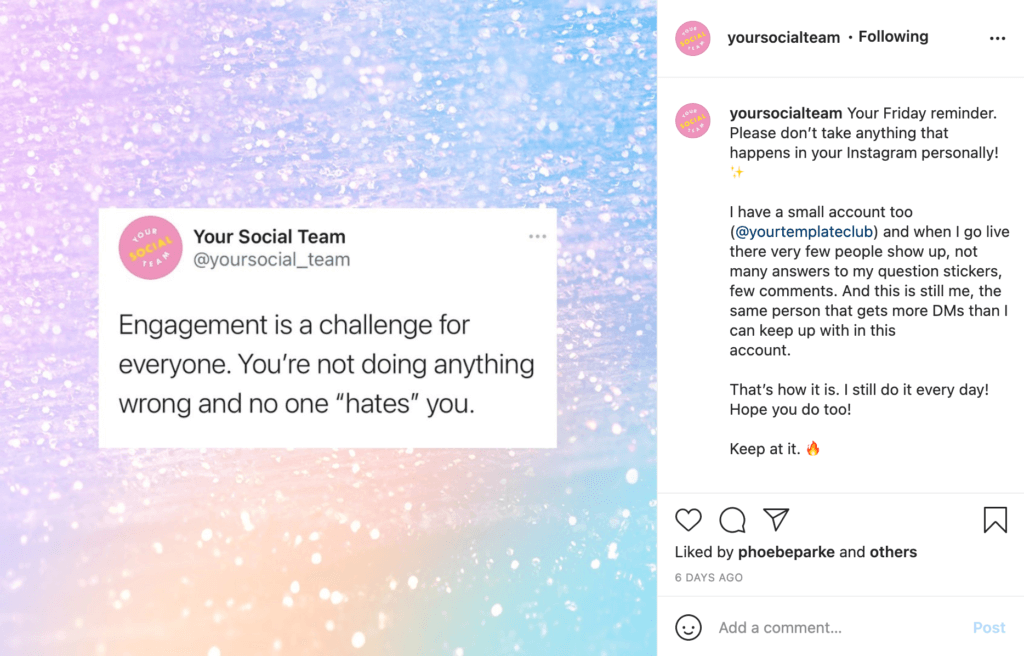
Task: Open emoji picker smiley icon
Action: coord(688,627)
